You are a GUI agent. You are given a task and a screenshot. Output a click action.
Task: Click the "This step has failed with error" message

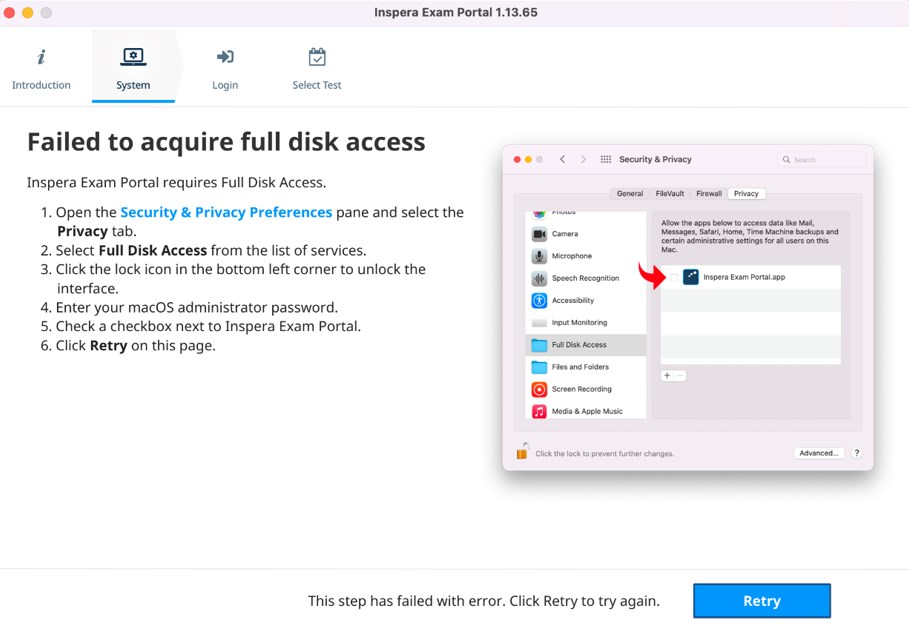(x=483, y=601)
